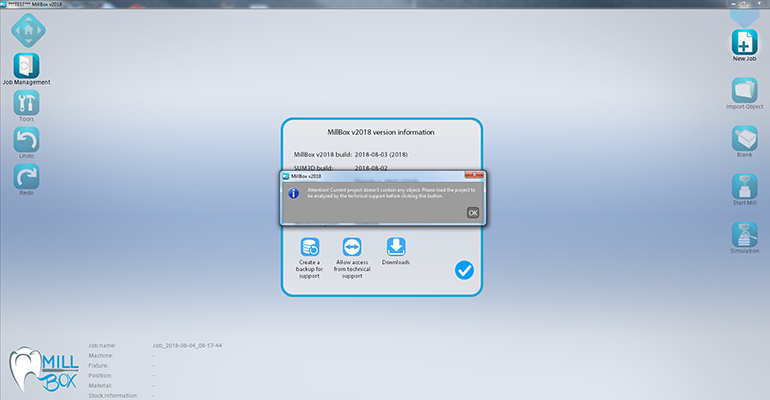This screenshot has width=770, height=400.
Task: Click the Position label in job info
Action: [x=100, y=375]
